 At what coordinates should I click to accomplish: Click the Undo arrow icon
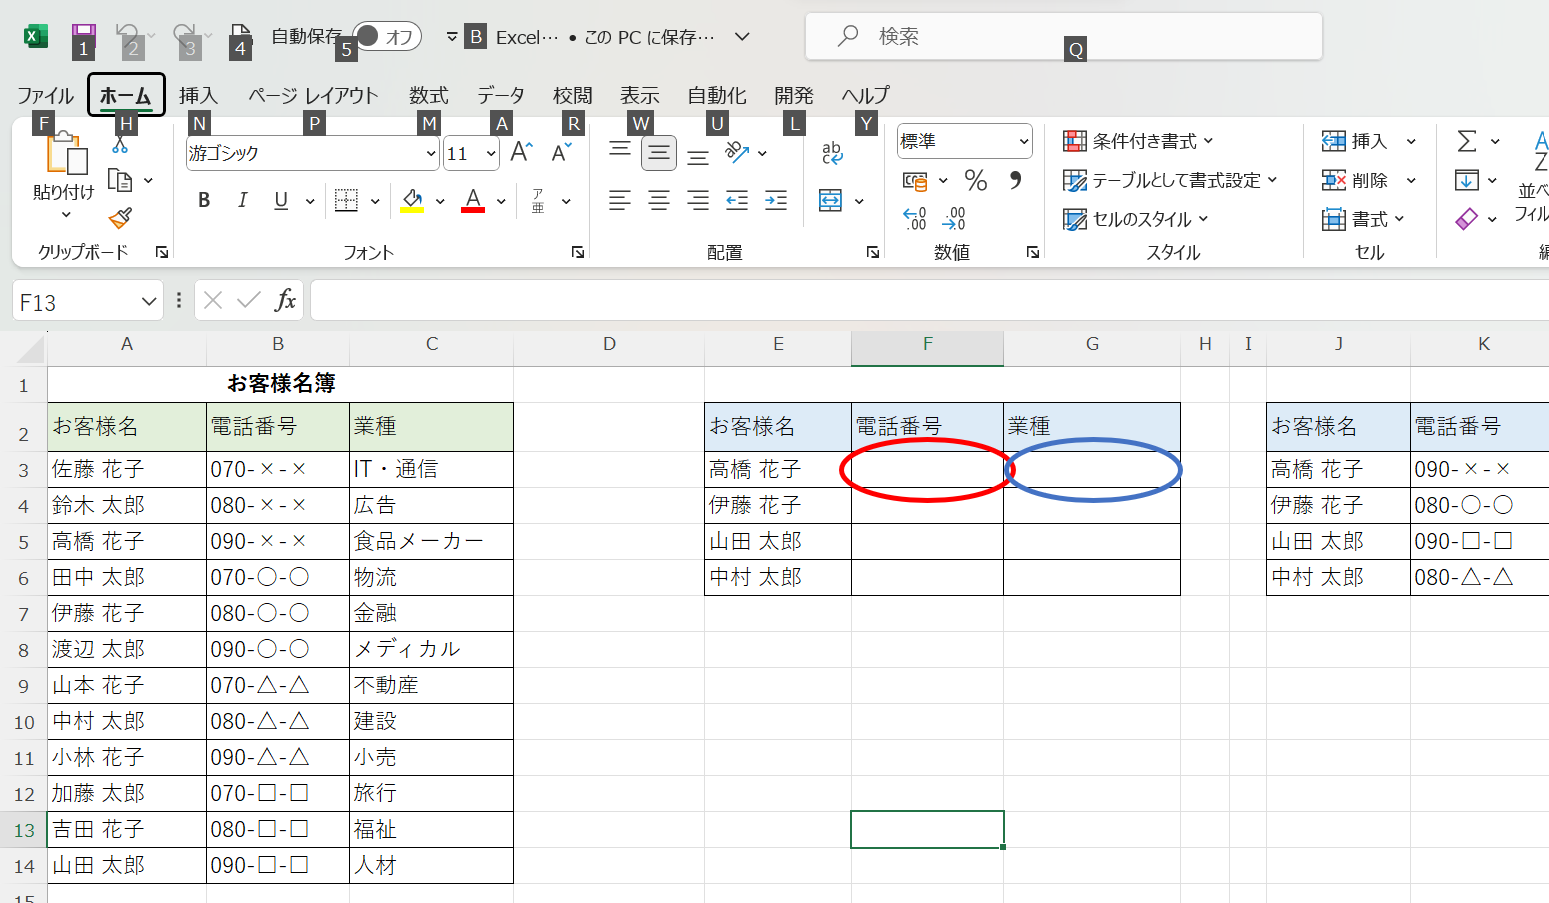coord(127,35)
